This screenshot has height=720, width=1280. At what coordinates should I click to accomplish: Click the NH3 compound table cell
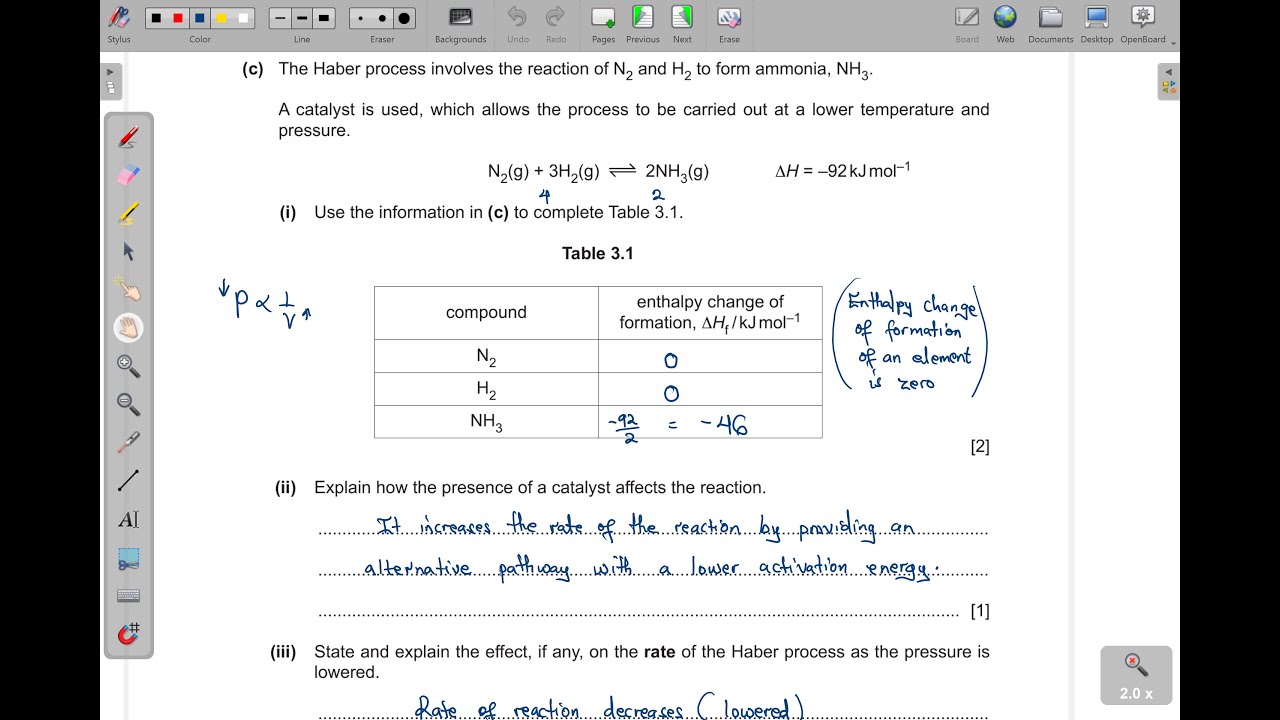point(486,422)
